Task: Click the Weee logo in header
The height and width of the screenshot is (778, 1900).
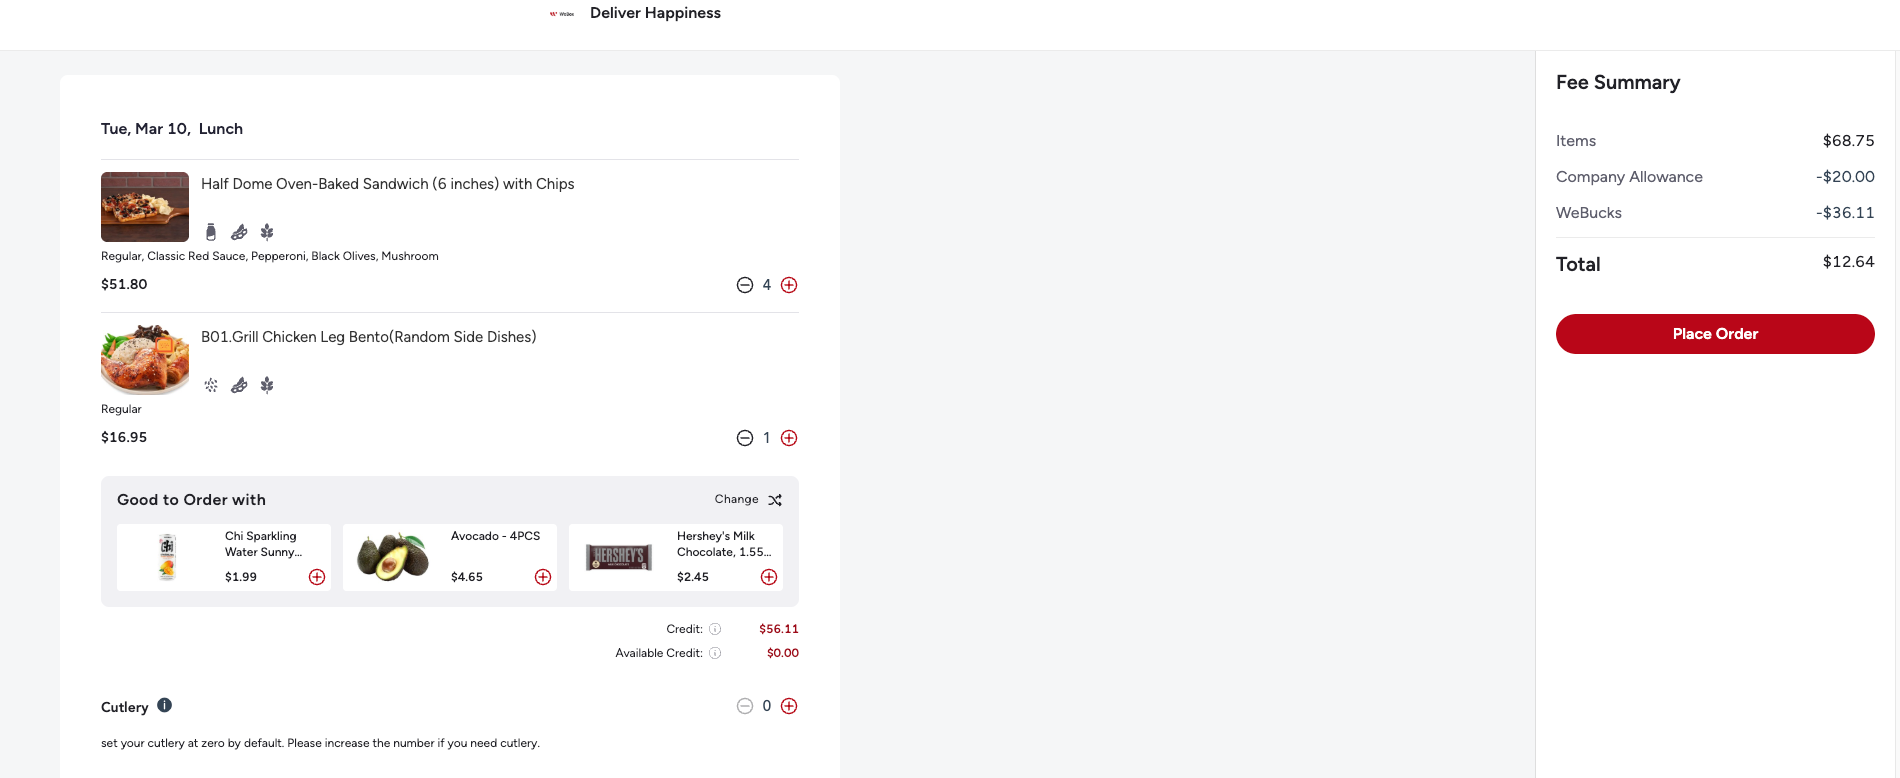Action: 562,14
